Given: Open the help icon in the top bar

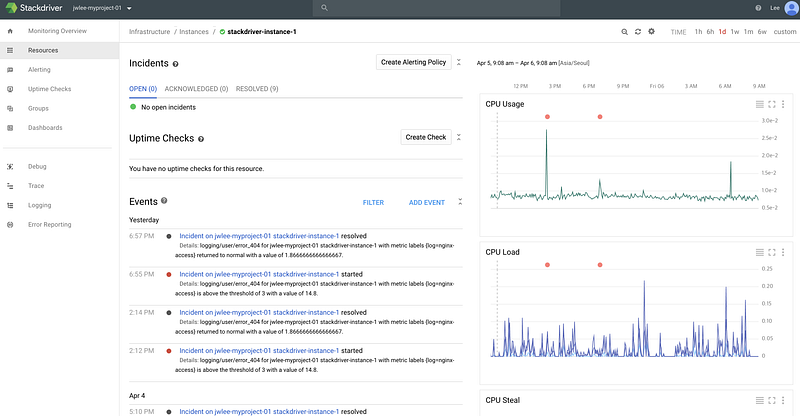Looking at the screenshot, I should pyautogui.click(x=758, y=8).
